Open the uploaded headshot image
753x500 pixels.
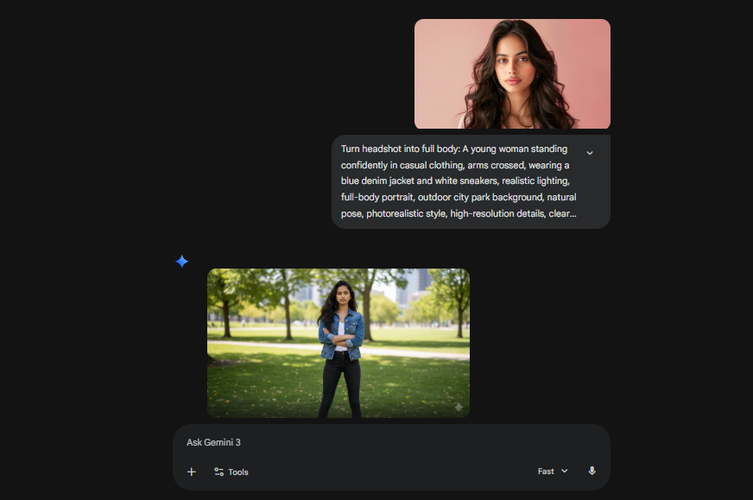tap(512, 74)
